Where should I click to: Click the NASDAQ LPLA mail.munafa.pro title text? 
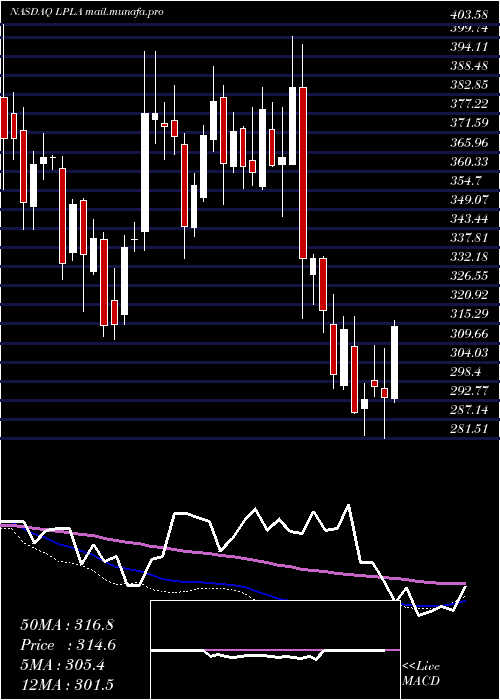coord(87,12)
